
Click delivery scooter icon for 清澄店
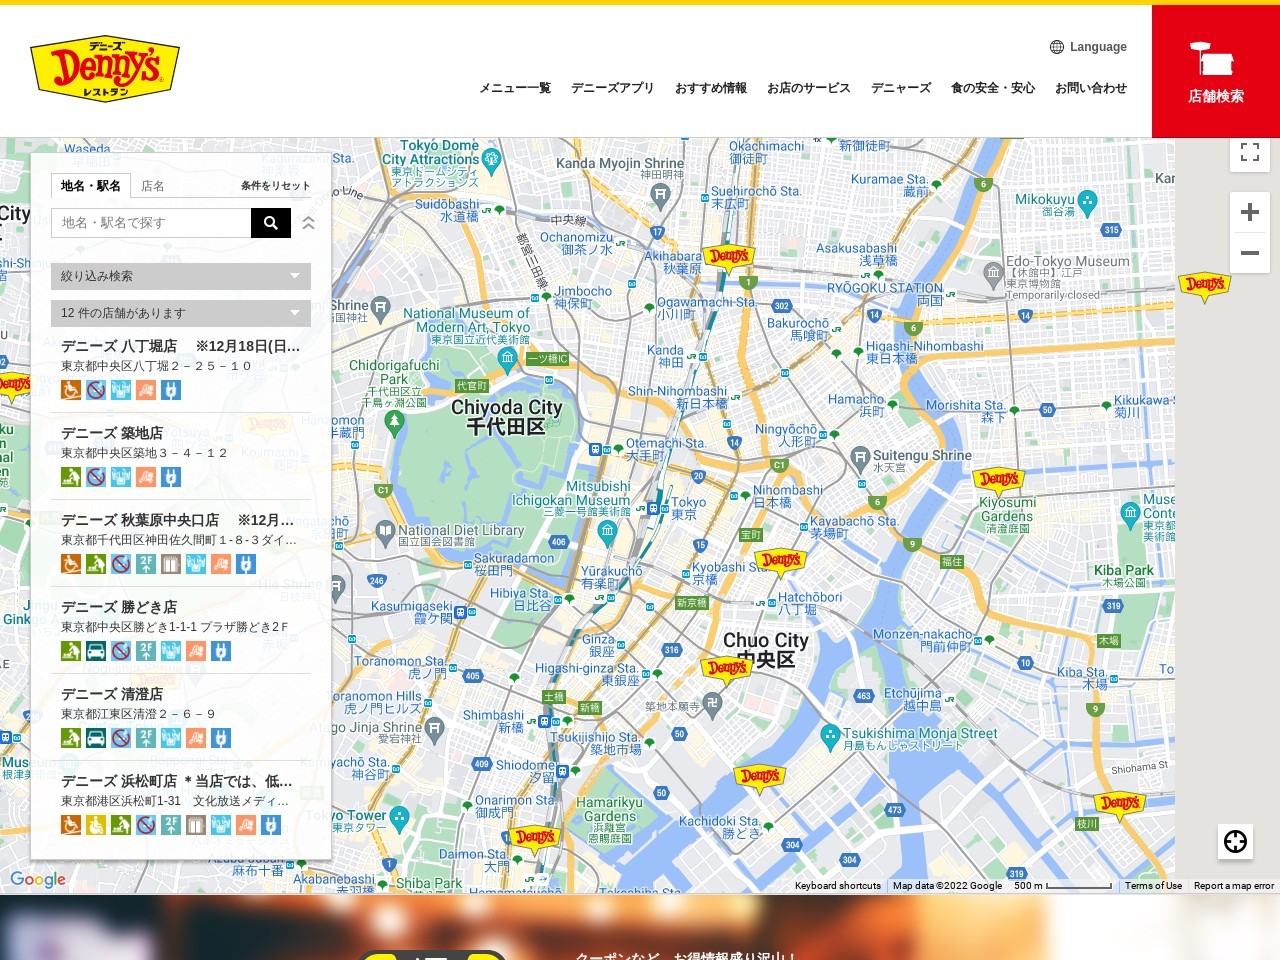pyautogui.click(x=196, y=738)
